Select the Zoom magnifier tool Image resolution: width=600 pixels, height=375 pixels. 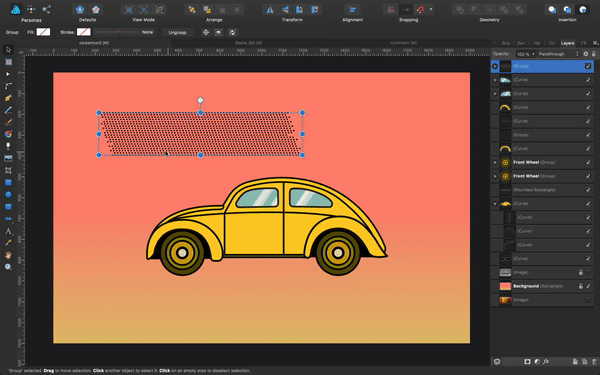pyautogui.click(x=8, y=267)
